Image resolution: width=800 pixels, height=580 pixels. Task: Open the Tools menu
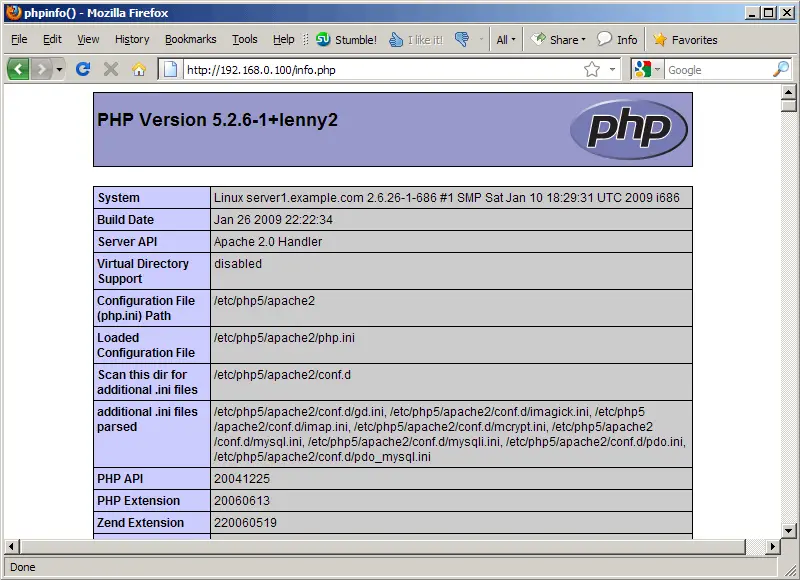[x=244, y=39]
